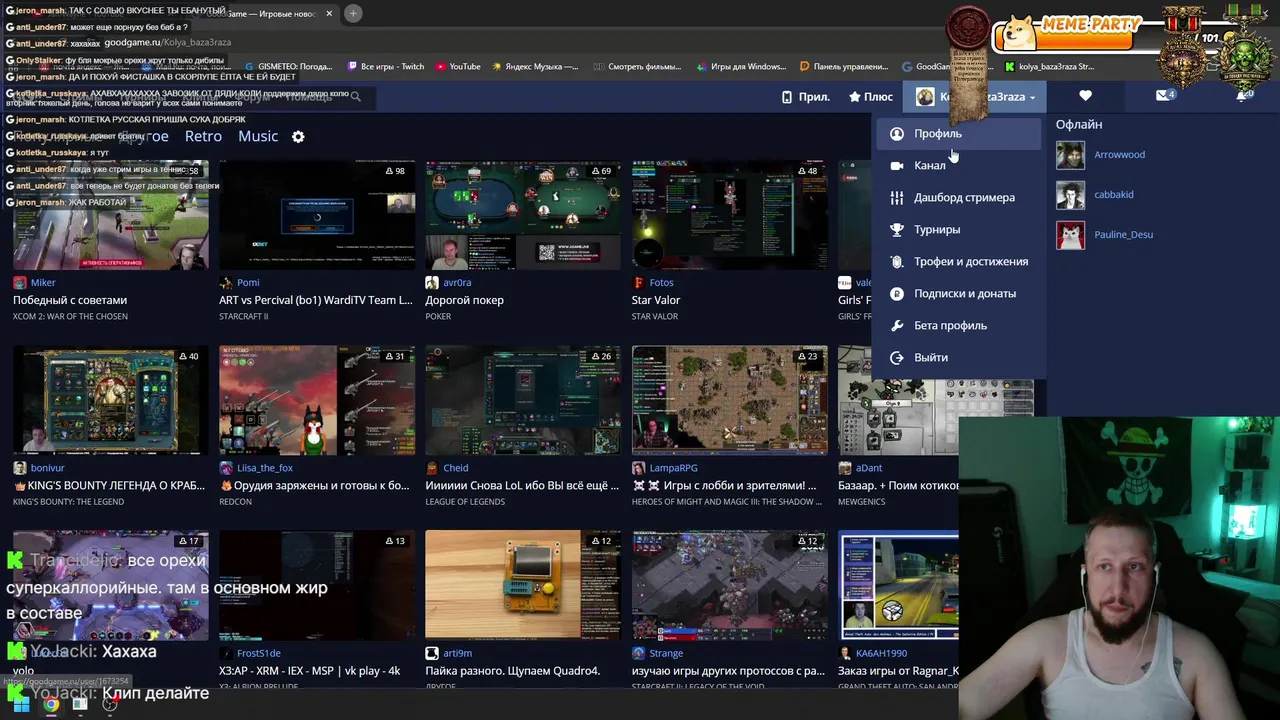Switch to the Music category tab
Screen dimensions: 1280x720
click(x=258, y=136)
